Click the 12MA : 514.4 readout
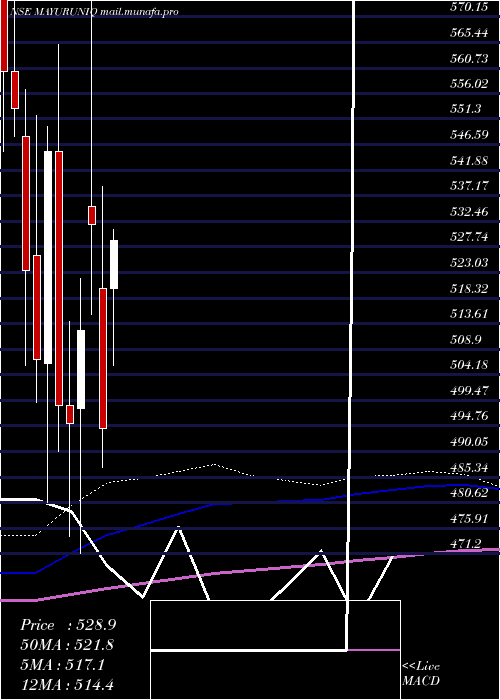 pos(69,684)
